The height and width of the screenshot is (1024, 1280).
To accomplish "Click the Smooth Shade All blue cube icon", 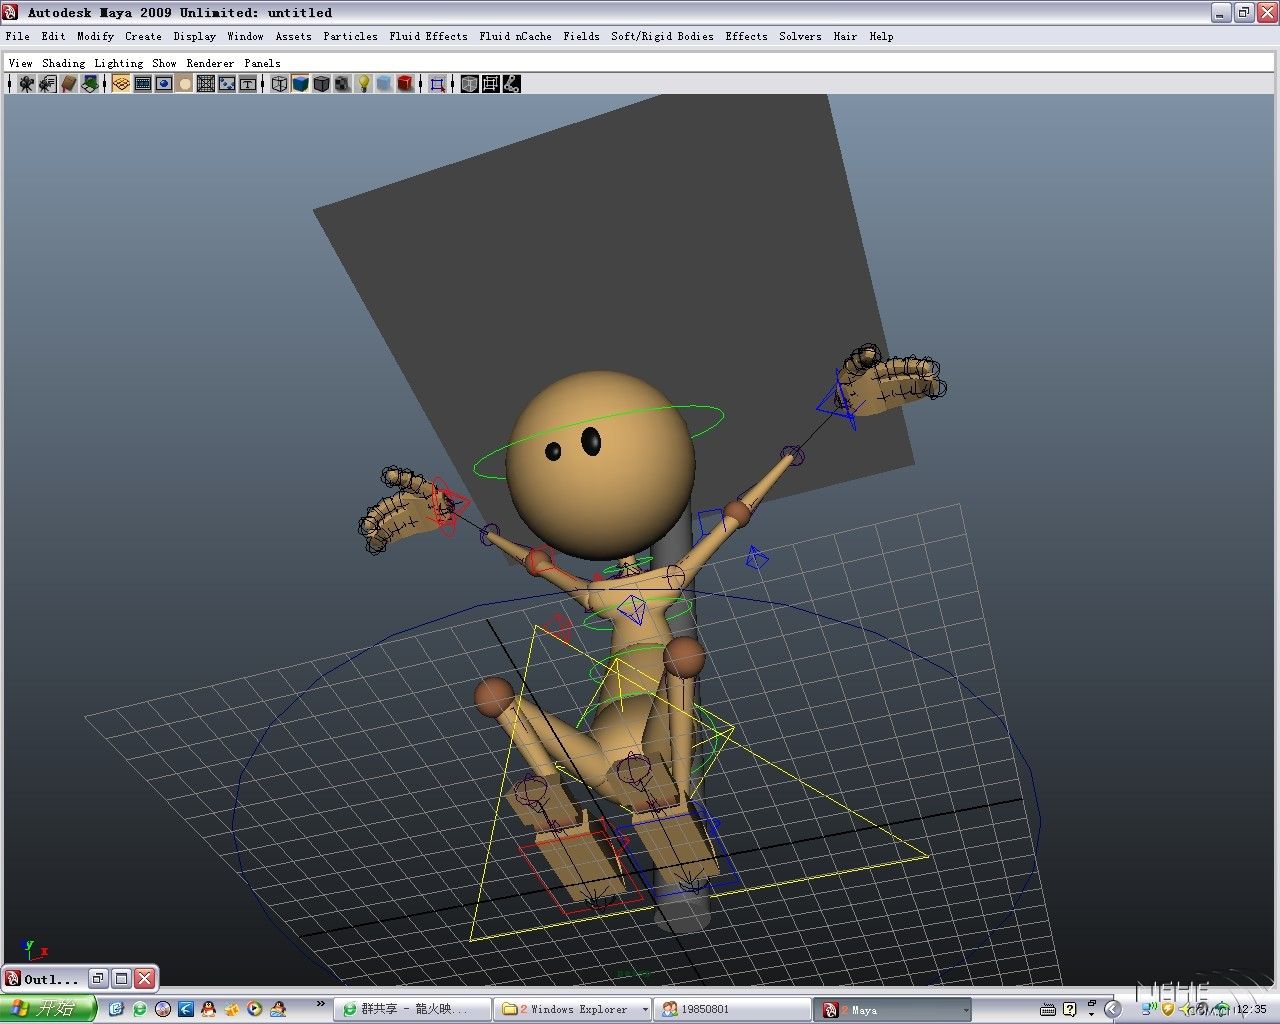I will [x=300, y=84].
